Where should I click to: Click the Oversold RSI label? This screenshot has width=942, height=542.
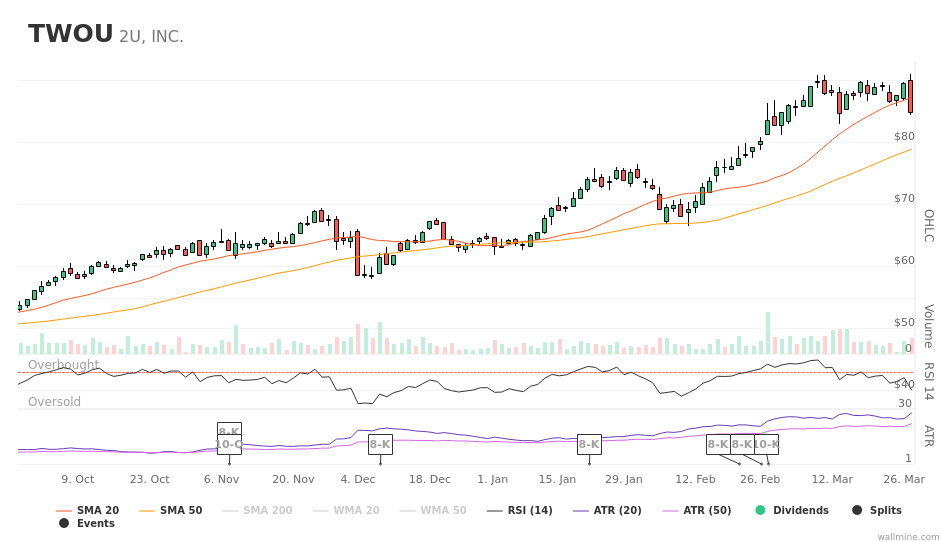(54, 401)
